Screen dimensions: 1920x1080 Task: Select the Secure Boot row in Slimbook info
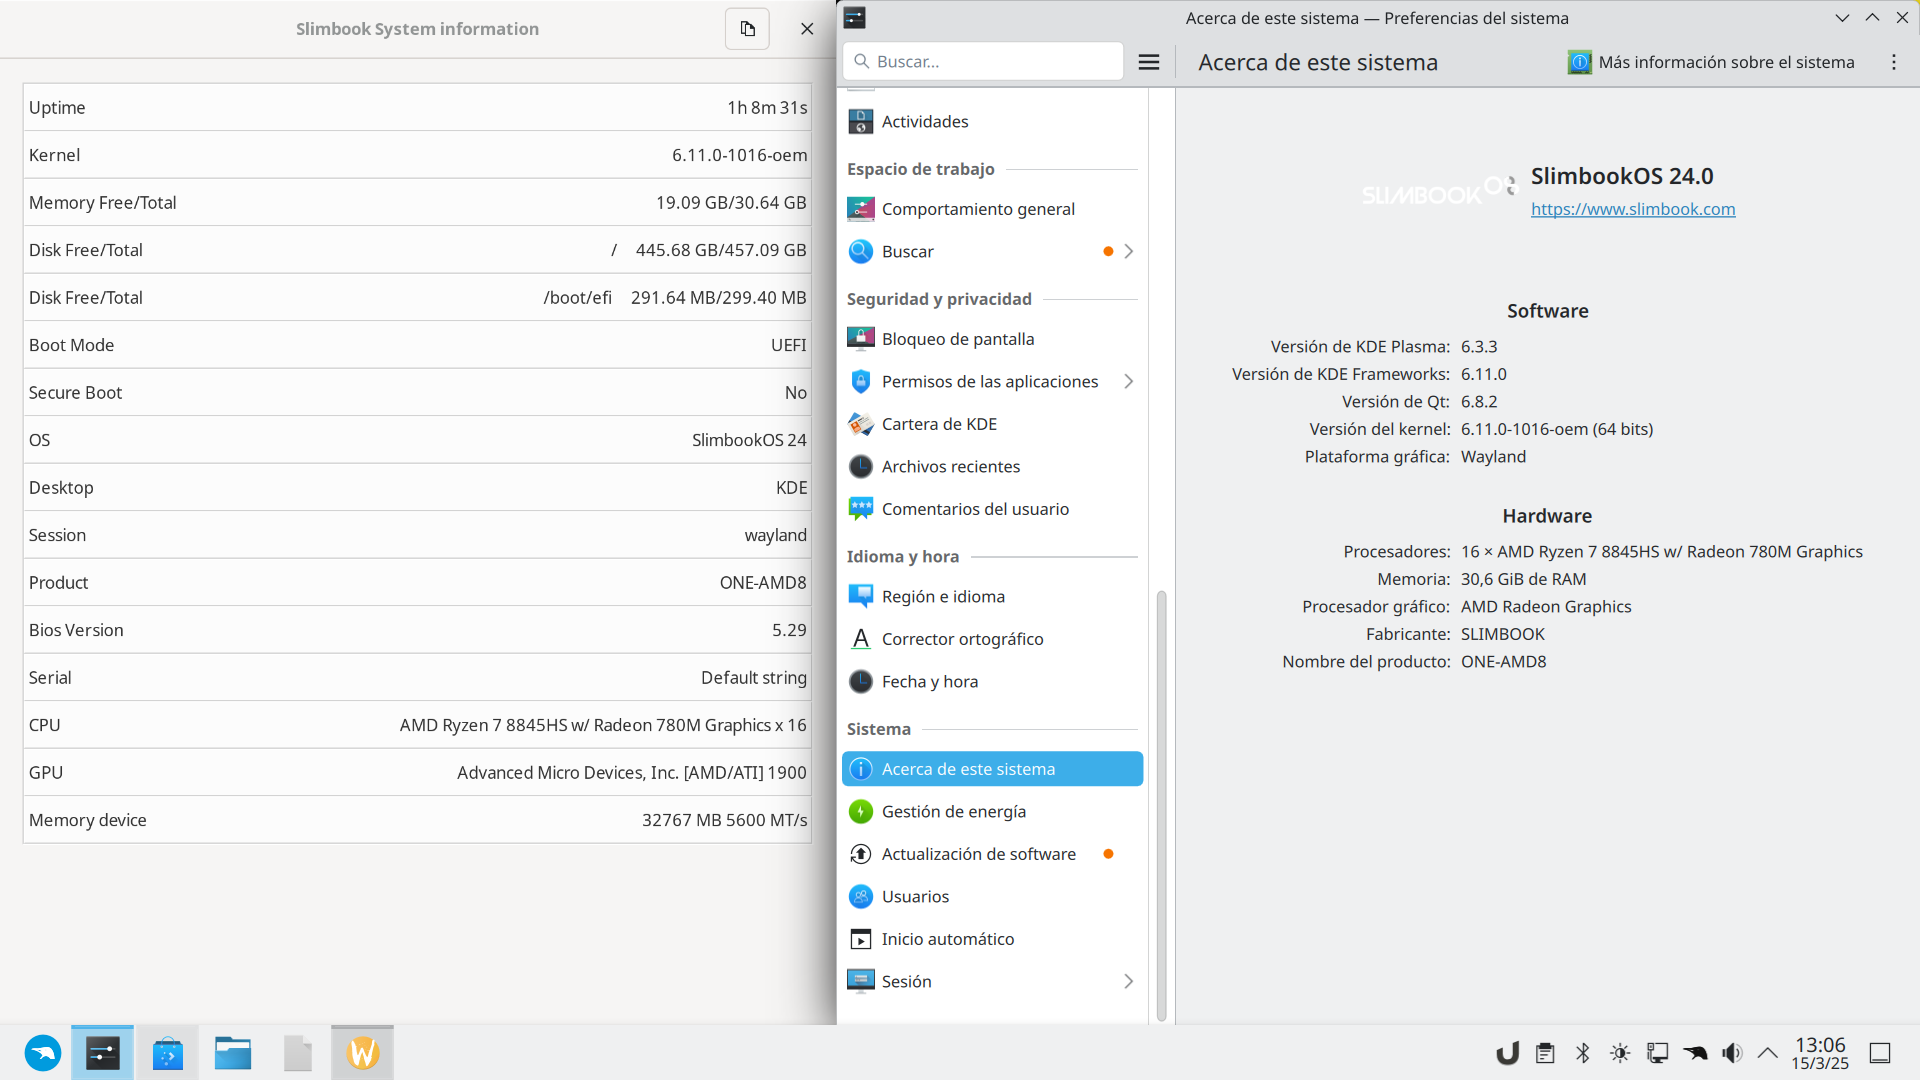(417, 393)
